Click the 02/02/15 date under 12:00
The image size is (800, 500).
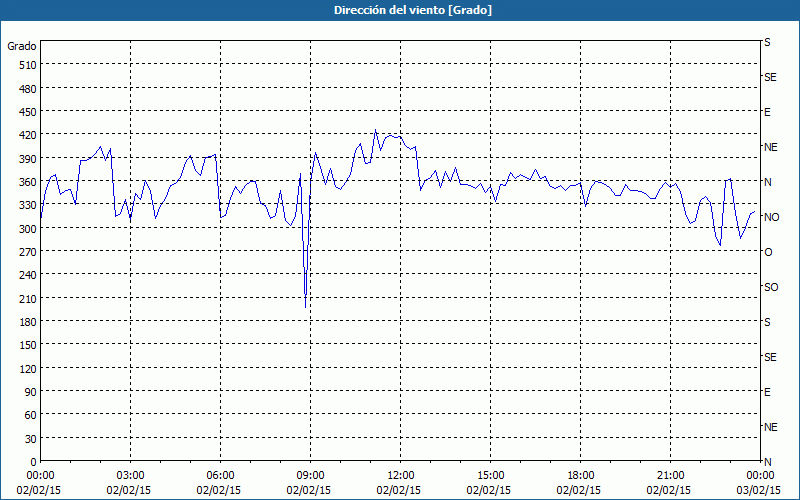click(398, 490)
